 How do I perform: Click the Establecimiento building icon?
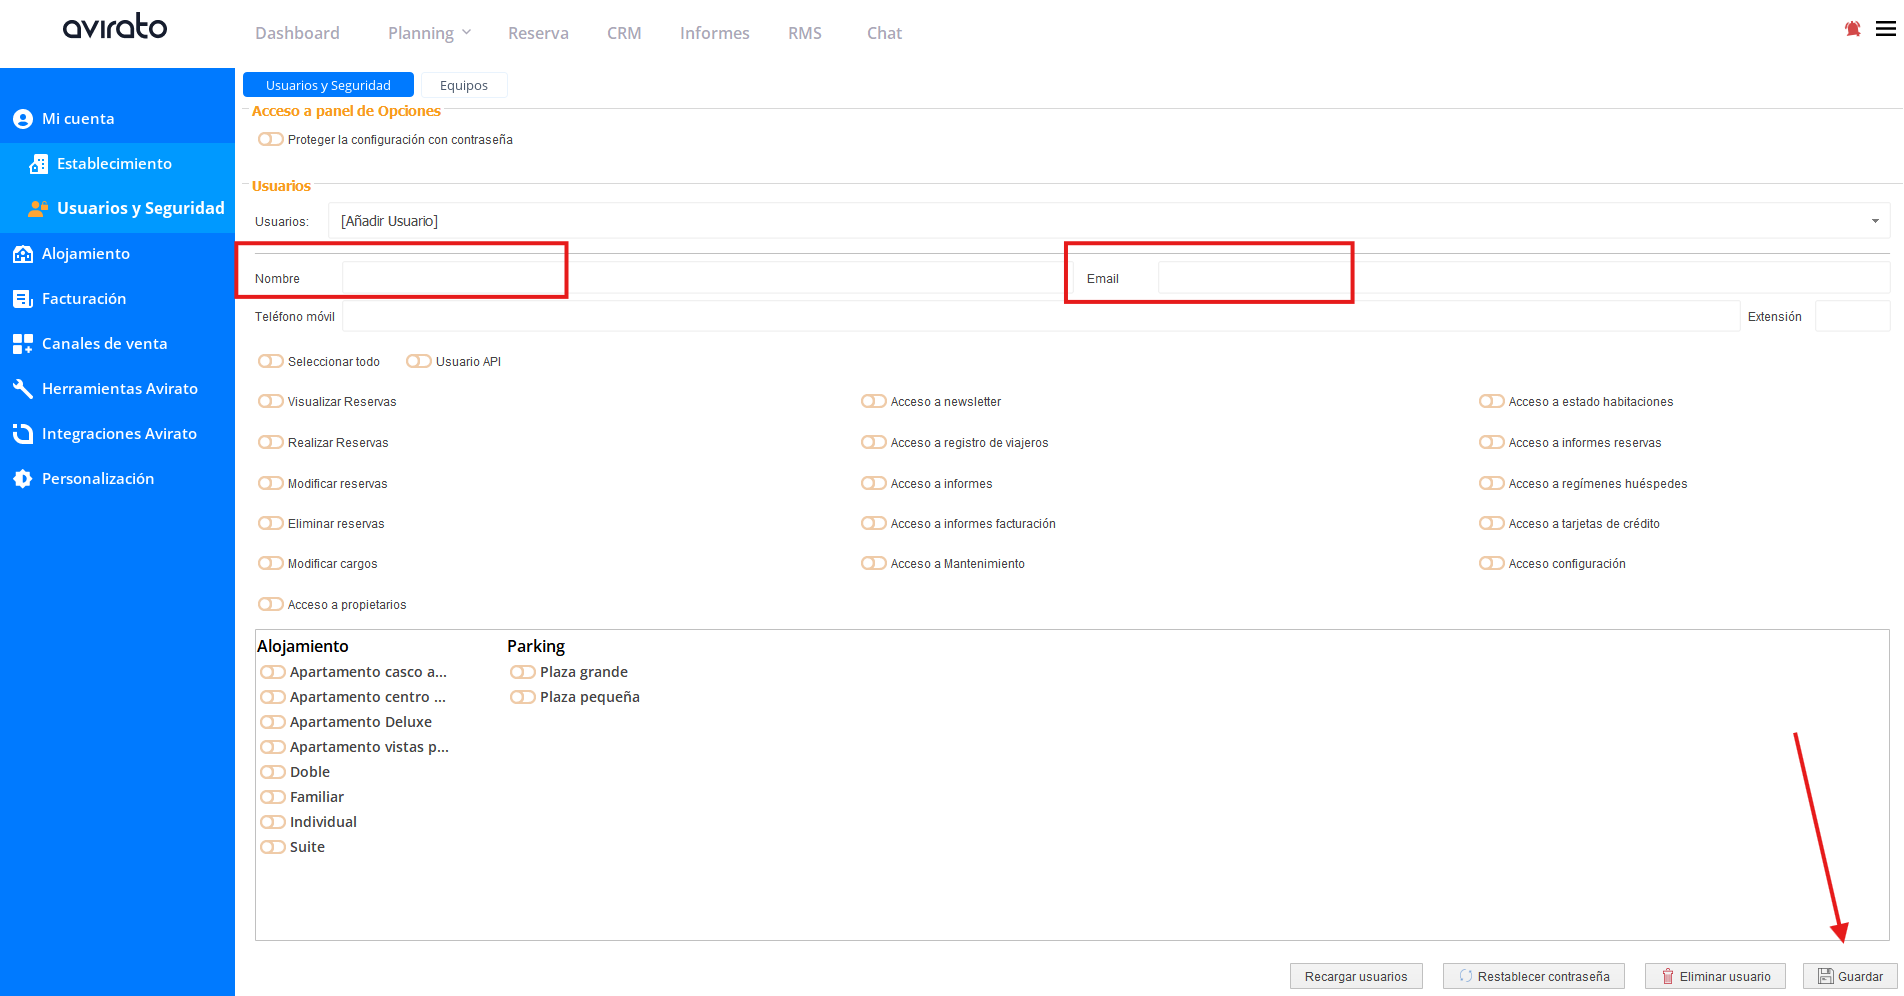[39, 164]
